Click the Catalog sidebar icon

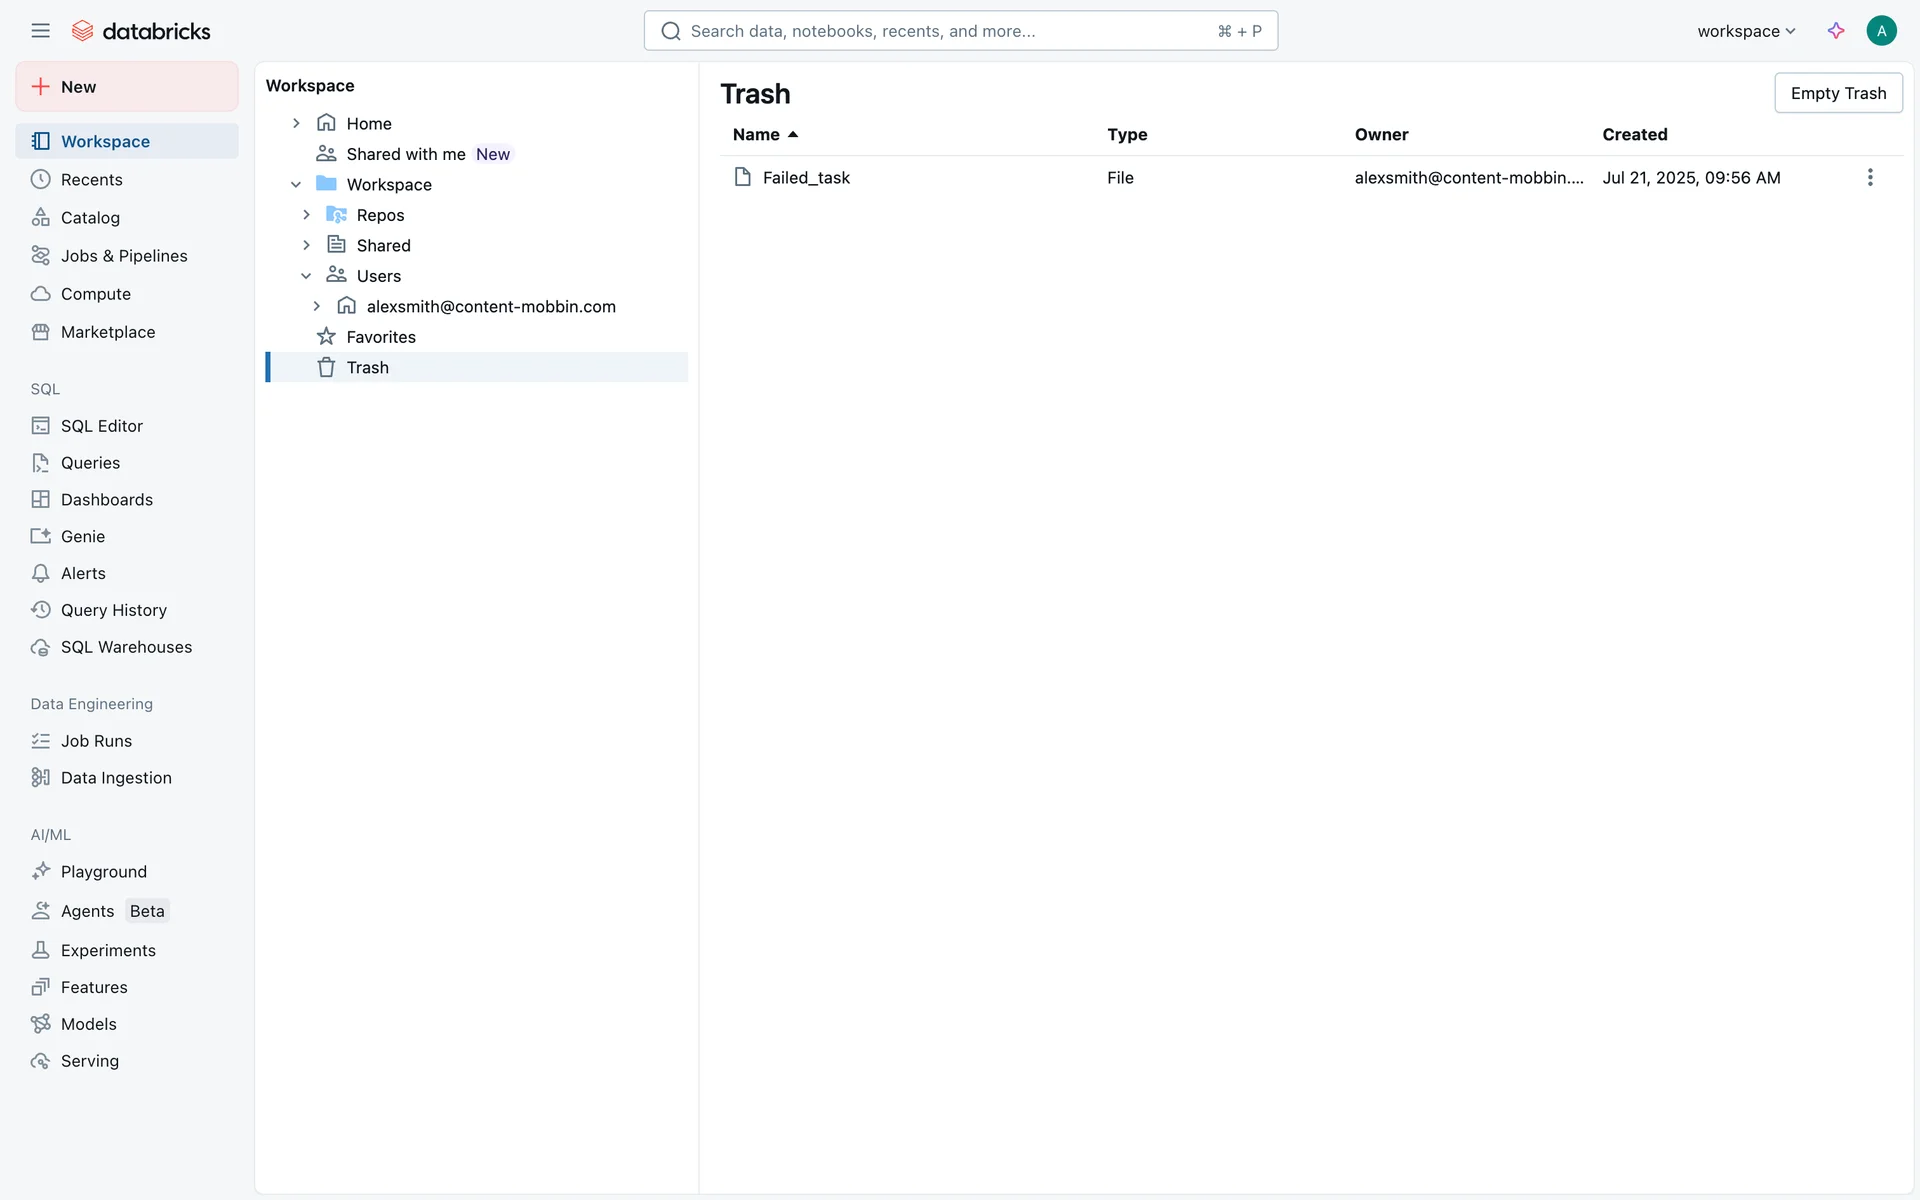pos(40,218)
